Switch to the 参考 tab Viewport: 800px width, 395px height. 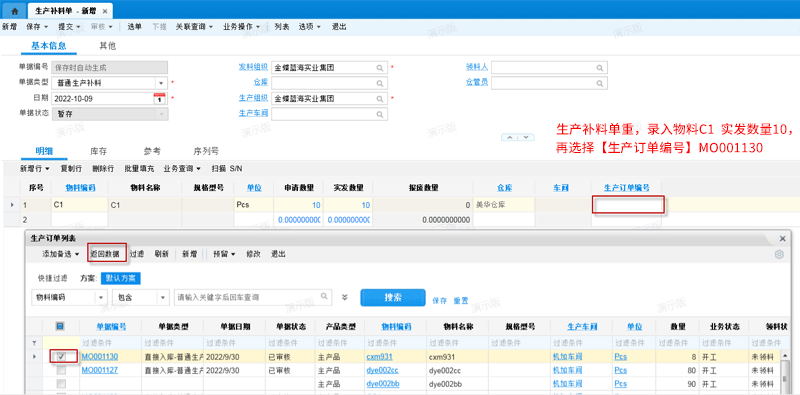pos(152,151)
